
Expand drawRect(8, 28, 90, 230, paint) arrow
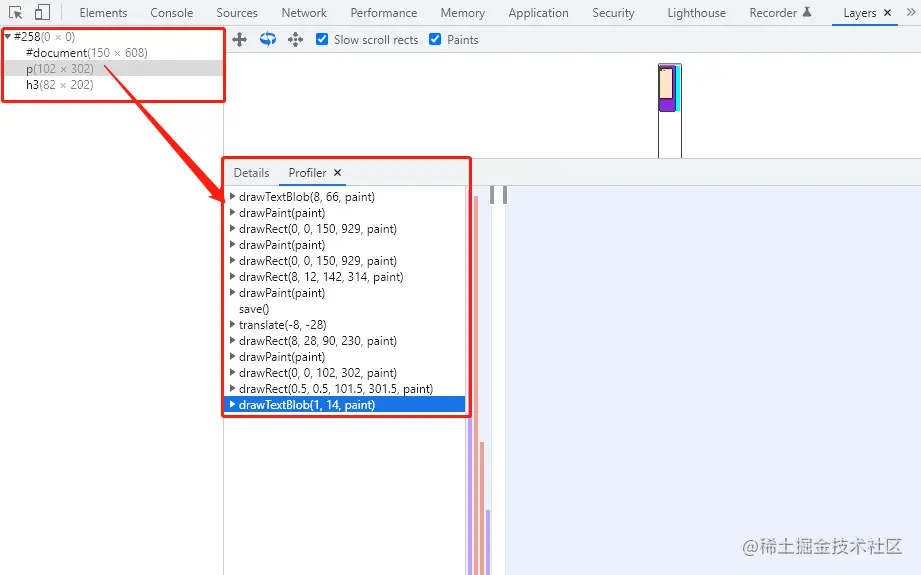[x=233, y=341]
